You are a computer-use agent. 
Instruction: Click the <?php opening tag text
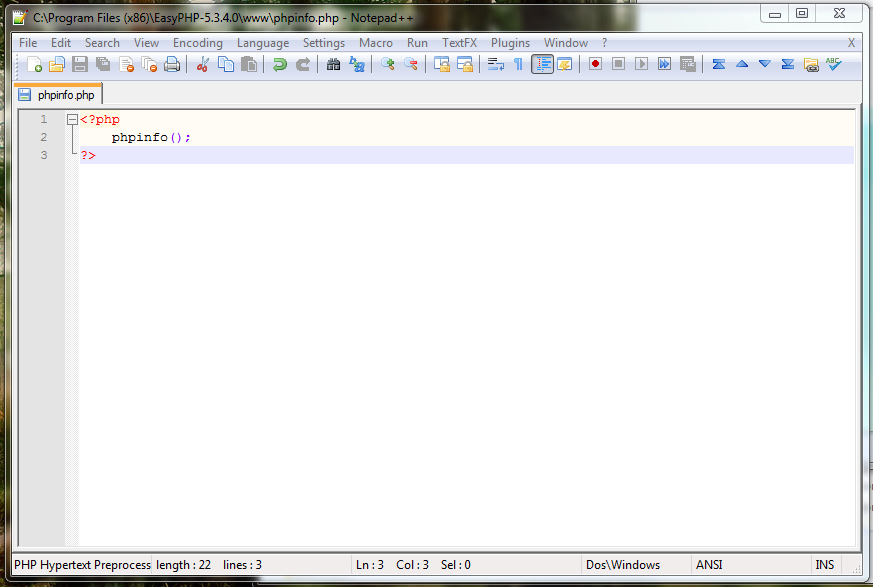point(100,119)
